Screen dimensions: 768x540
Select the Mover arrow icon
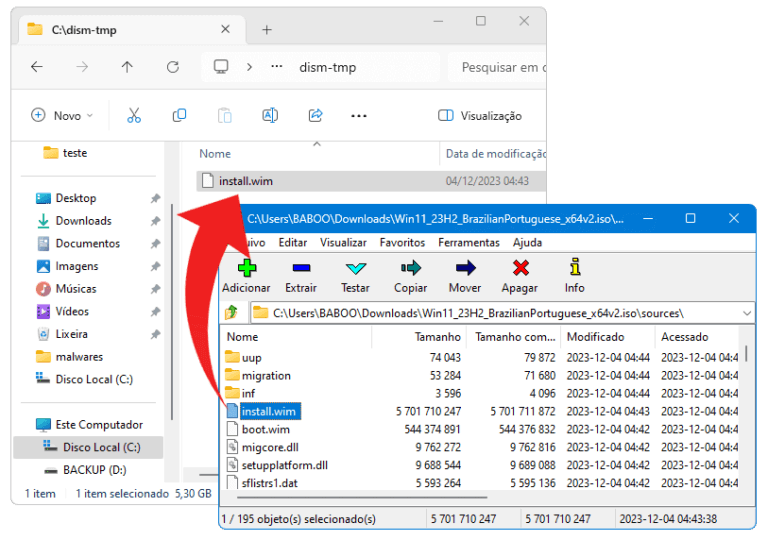click(465, 268)
